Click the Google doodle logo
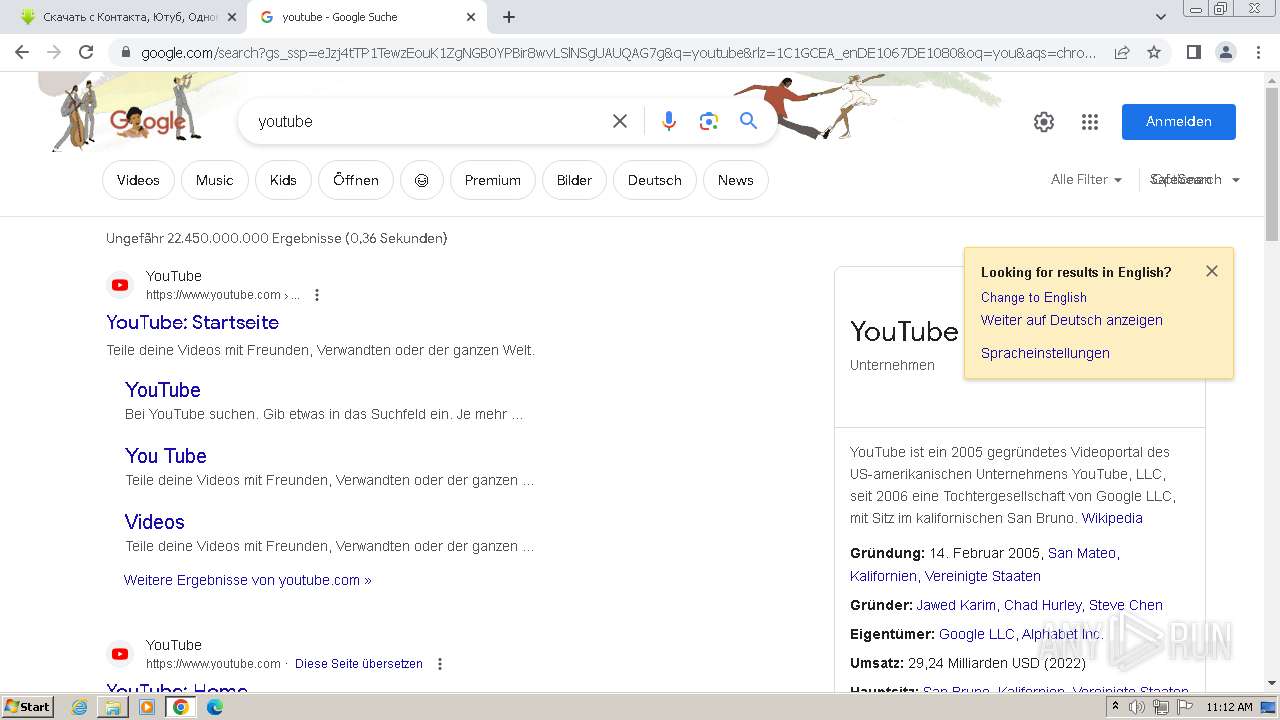This screenshot has height=720, width=1280. pyautogui.click(x=148, y=122)
